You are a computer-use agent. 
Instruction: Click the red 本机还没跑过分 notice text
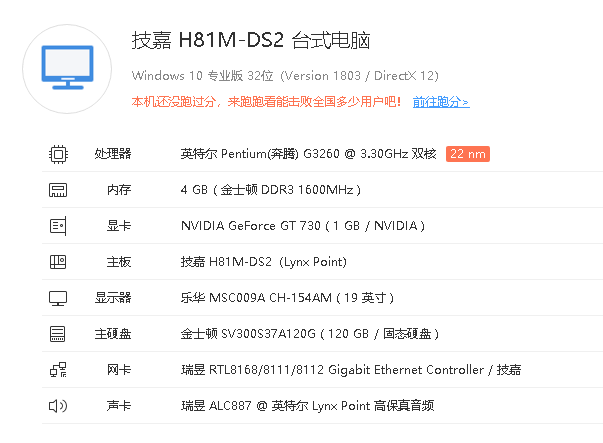(266, 102)
